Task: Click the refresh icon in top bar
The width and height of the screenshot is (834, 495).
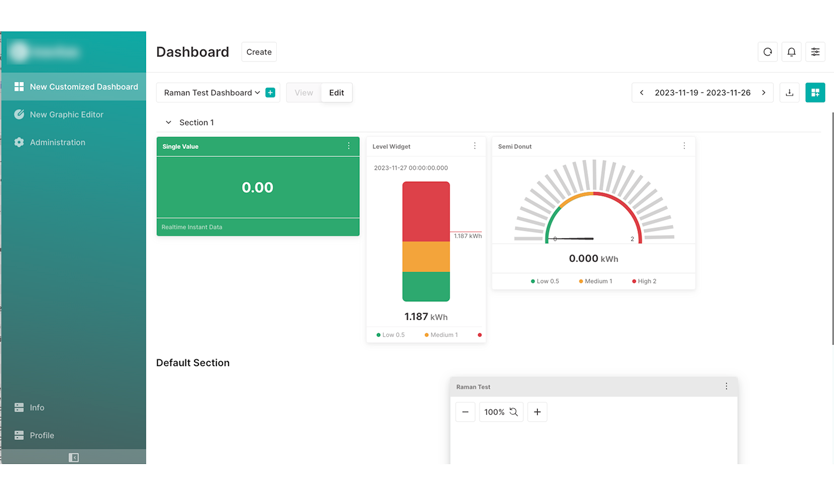Action: [767, 52]
